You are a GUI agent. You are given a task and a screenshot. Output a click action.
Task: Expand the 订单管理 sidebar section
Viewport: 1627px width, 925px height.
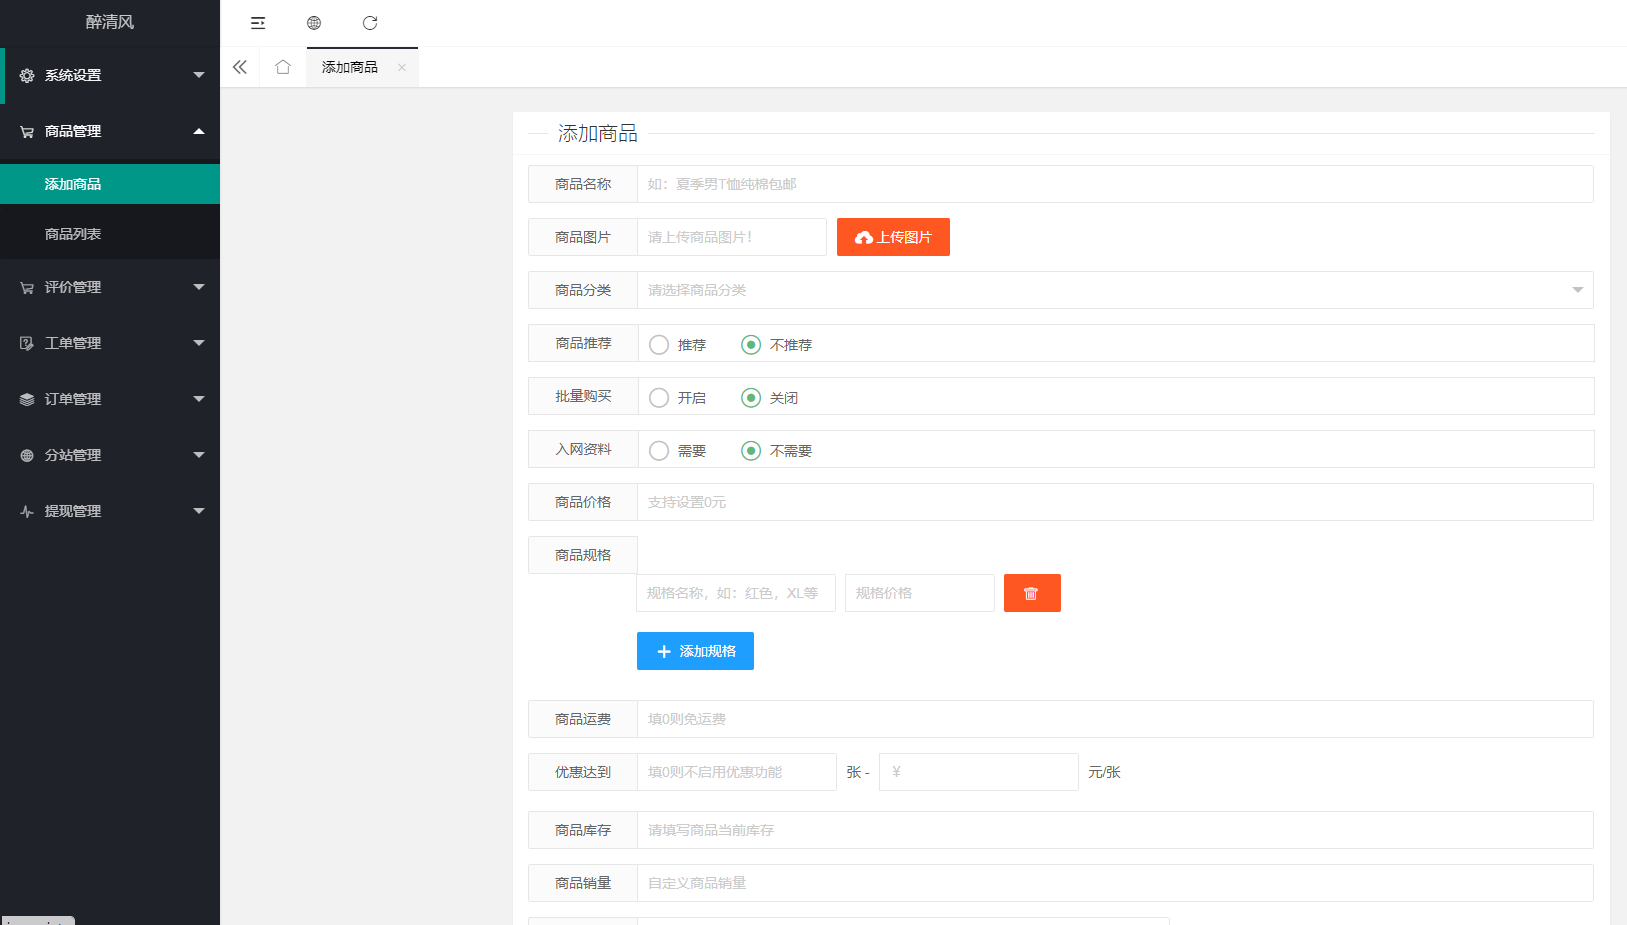[110, 399]
